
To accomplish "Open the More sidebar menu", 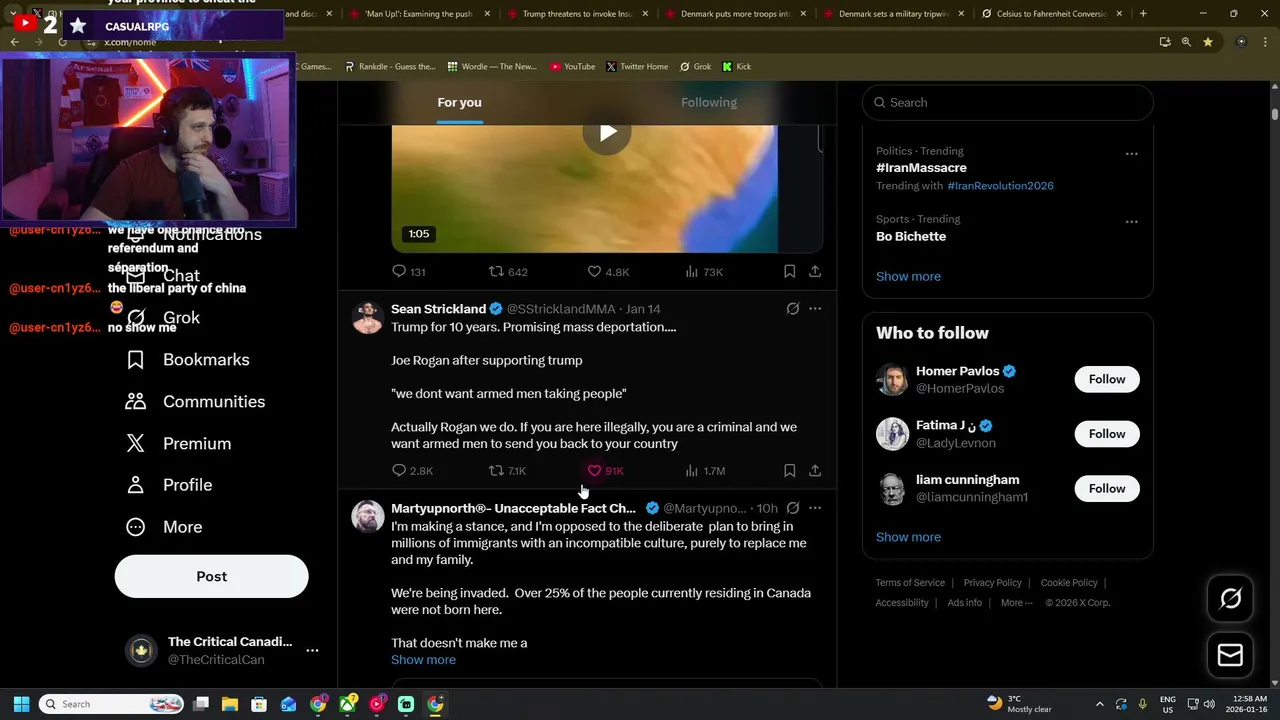I will [163, 527].
